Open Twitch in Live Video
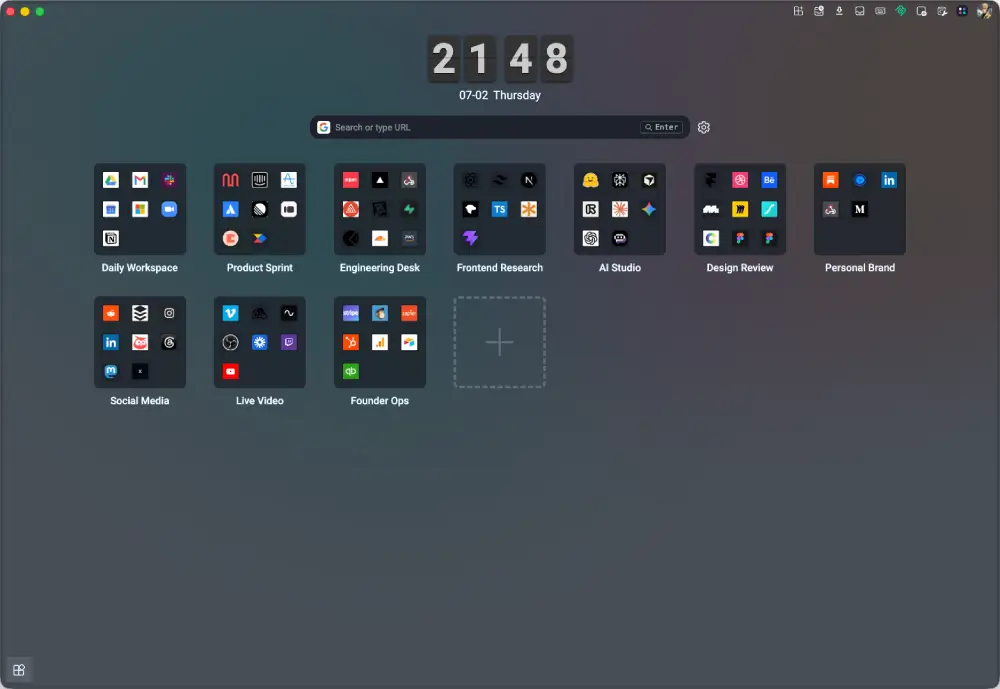1000x689 pixels. (x=289, y=343)
